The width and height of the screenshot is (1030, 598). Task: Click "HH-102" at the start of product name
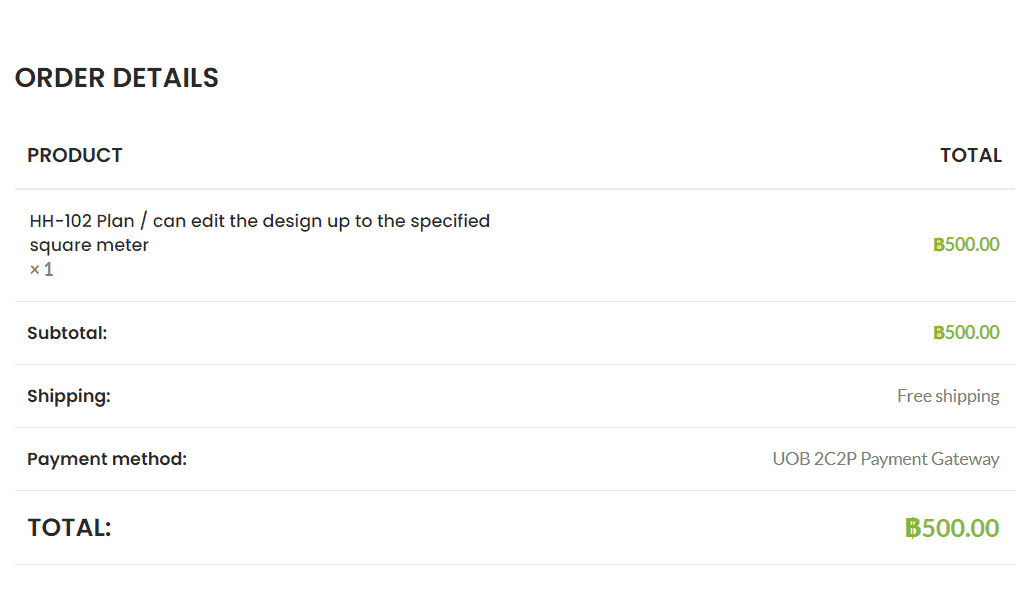[x=61, y=221]
